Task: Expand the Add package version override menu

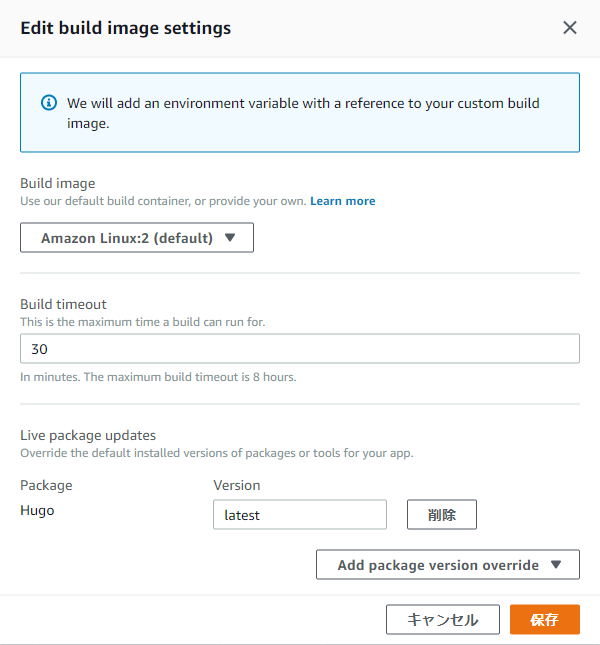Action: [448, 564]
